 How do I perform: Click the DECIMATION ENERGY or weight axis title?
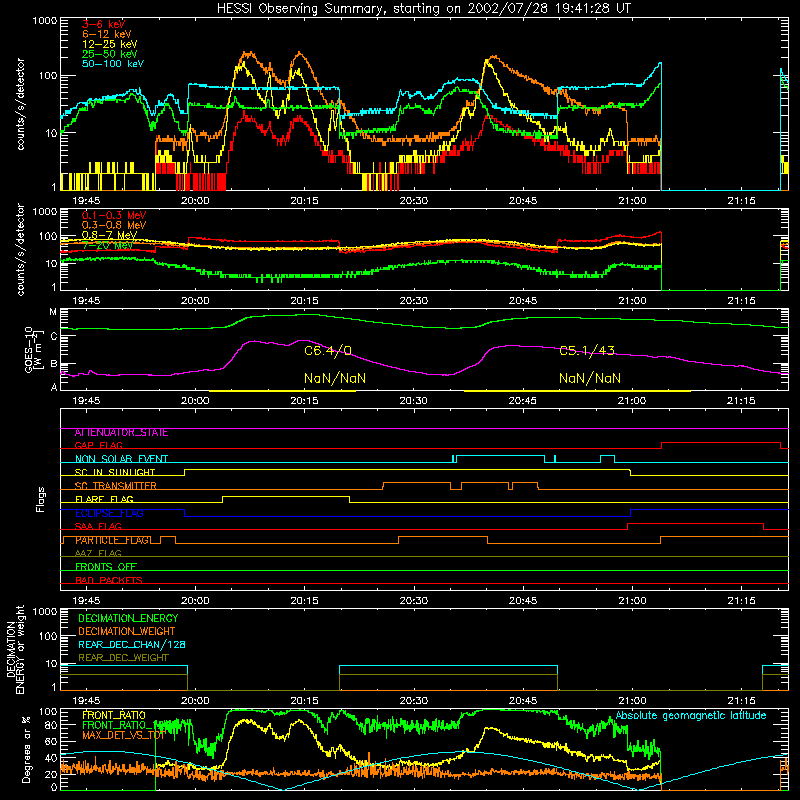15,649
